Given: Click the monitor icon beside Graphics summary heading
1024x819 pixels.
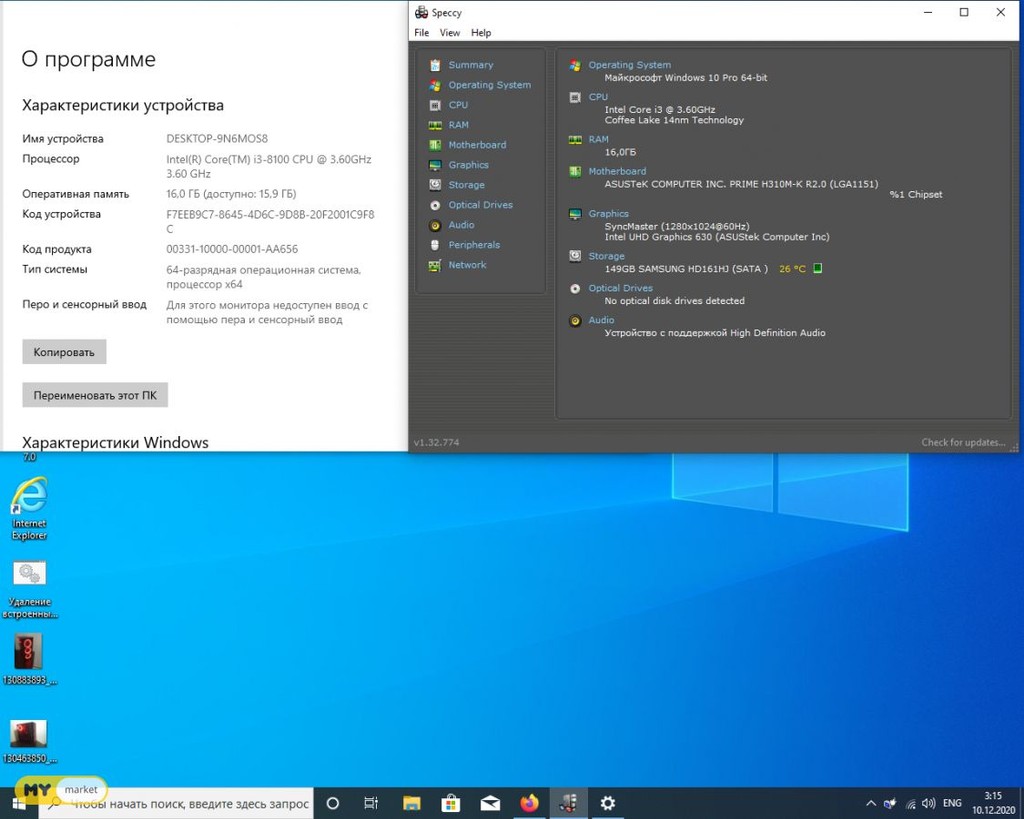Looking at the screenshot, I should [x=575, y=214].
